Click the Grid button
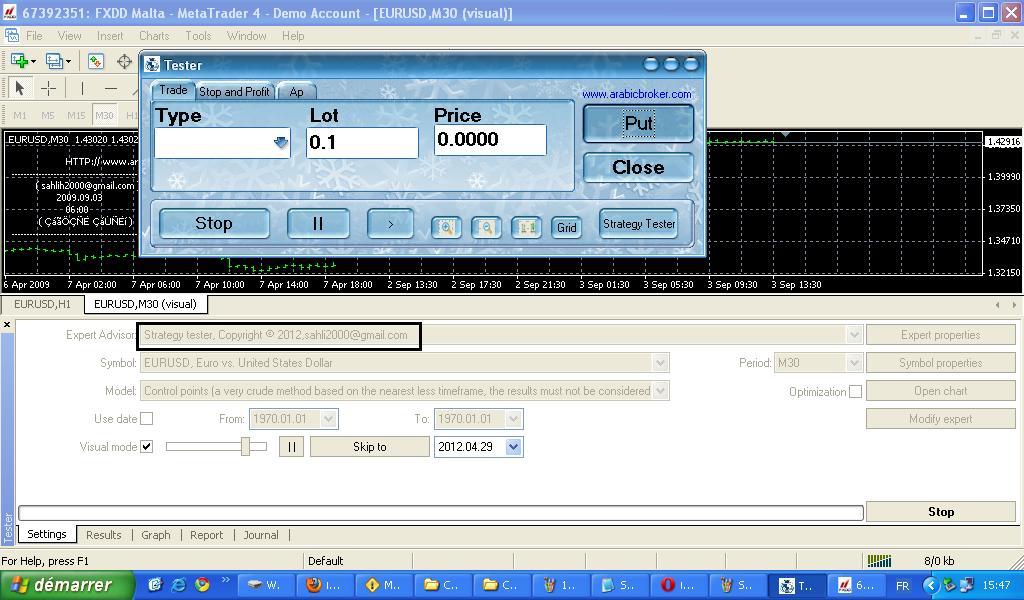This screenshot has height=600, width=1024. [566, 227]
